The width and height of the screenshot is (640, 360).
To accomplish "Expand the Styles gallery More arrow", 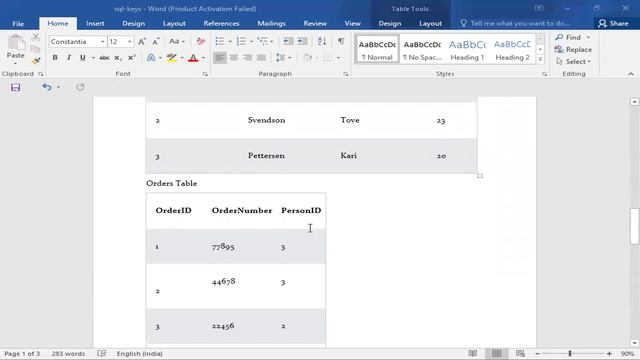I will (540, 60).
